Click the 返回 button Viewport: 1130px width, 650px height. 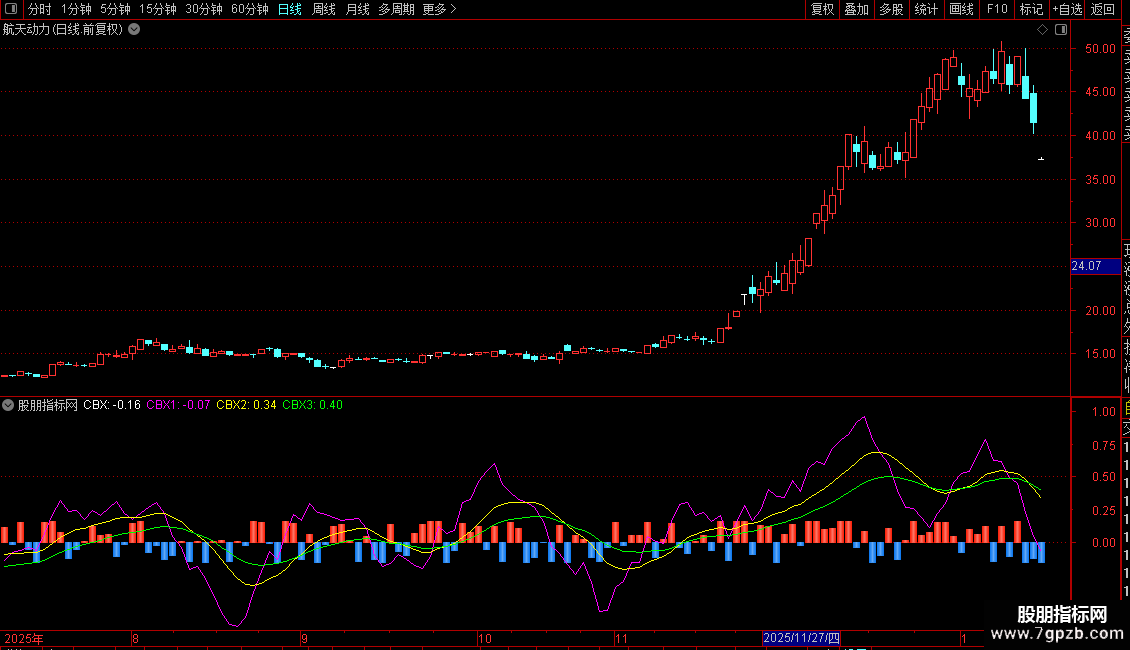click(1103, 9)
